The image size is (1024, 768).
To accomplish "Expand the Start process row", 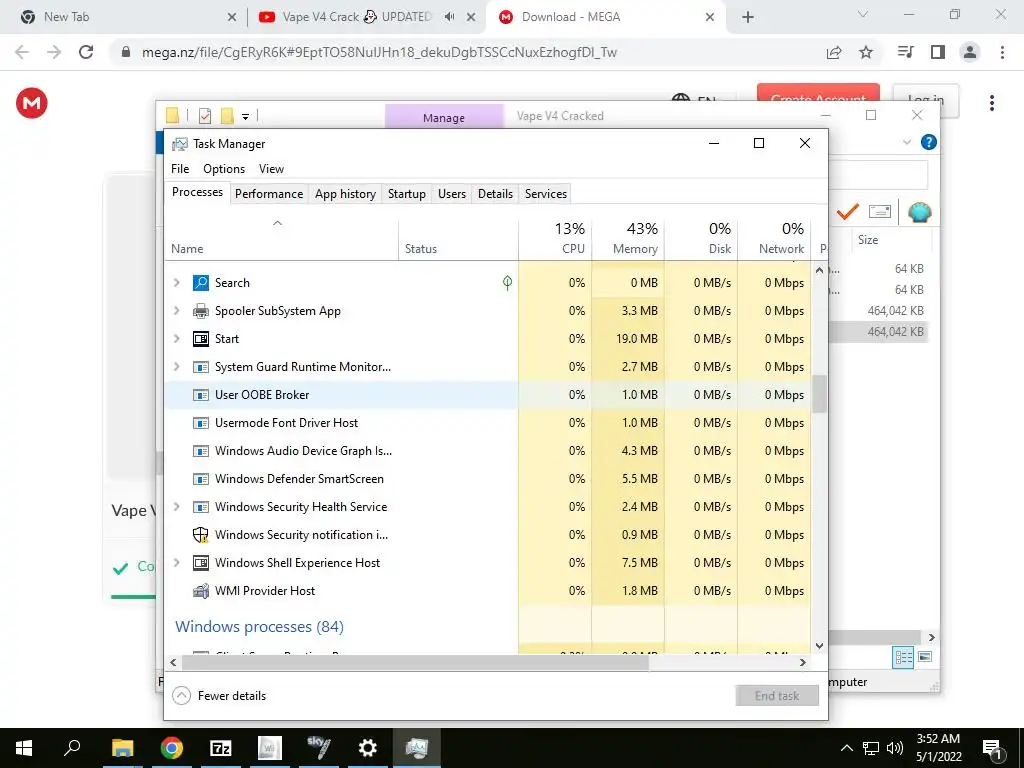I will 176,339.
